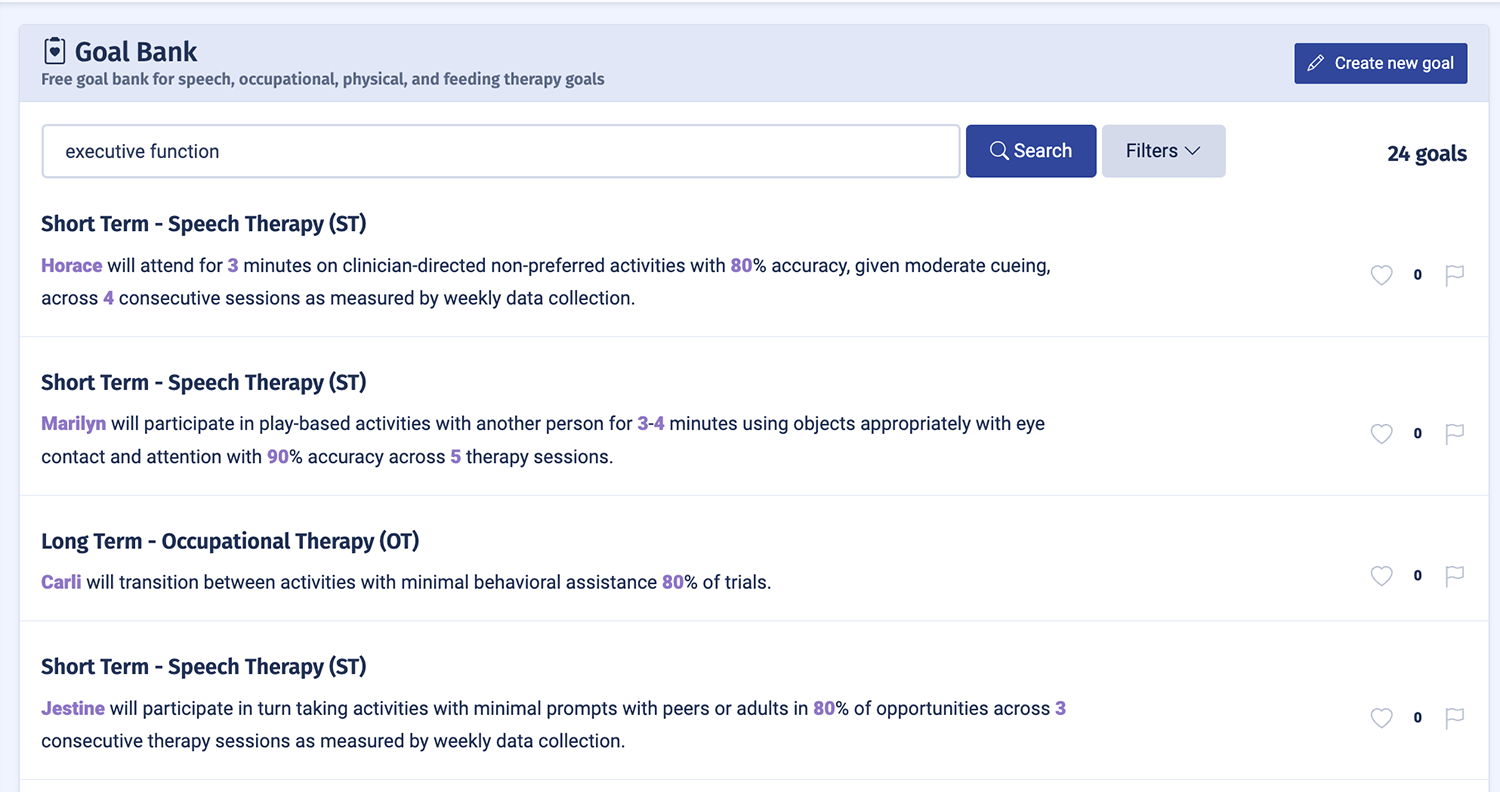The width and height of the screenshot is (1500, 792).
Task: Like Marilyn's play-based activities goal
Action: (x=1381, y=434)
